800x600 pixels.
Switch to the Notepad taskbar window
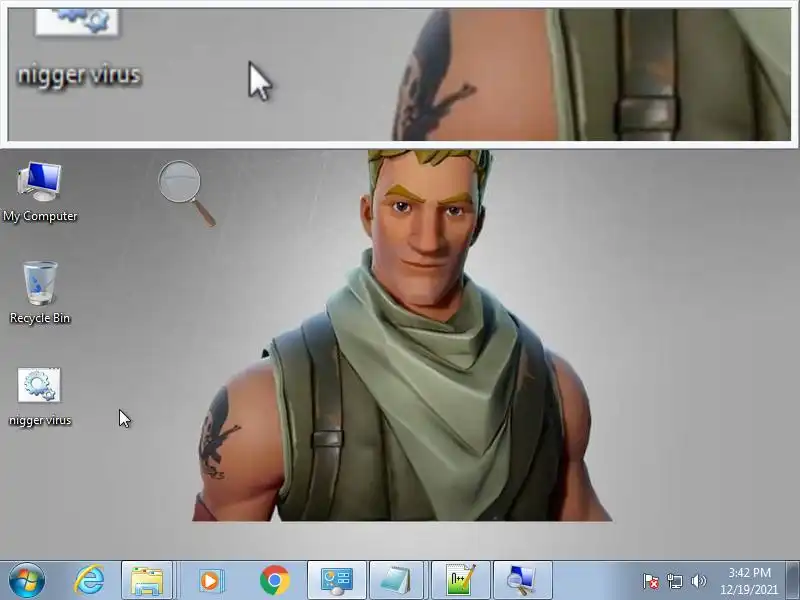pos(396,581)
